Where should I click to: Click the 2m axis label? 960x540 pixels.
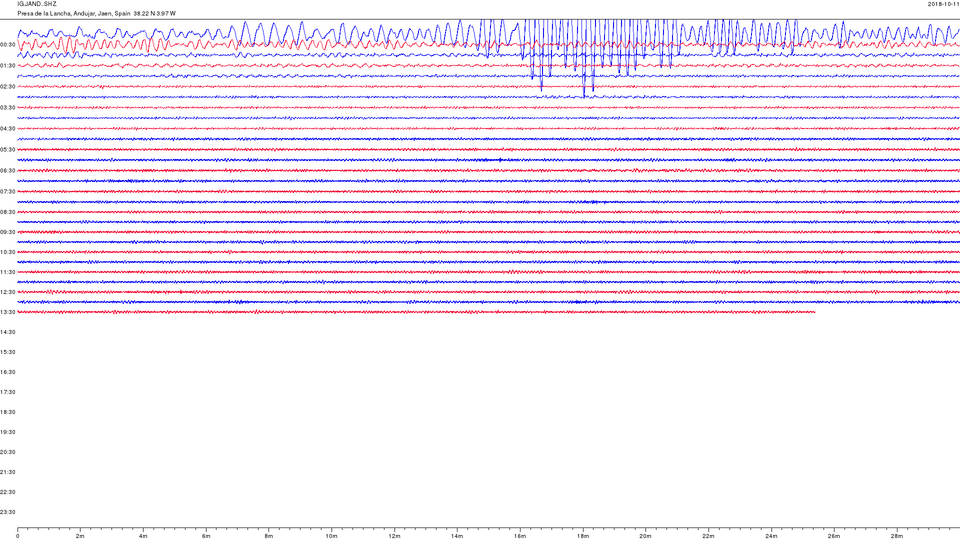pyautogui.click(x=80, y=536)
